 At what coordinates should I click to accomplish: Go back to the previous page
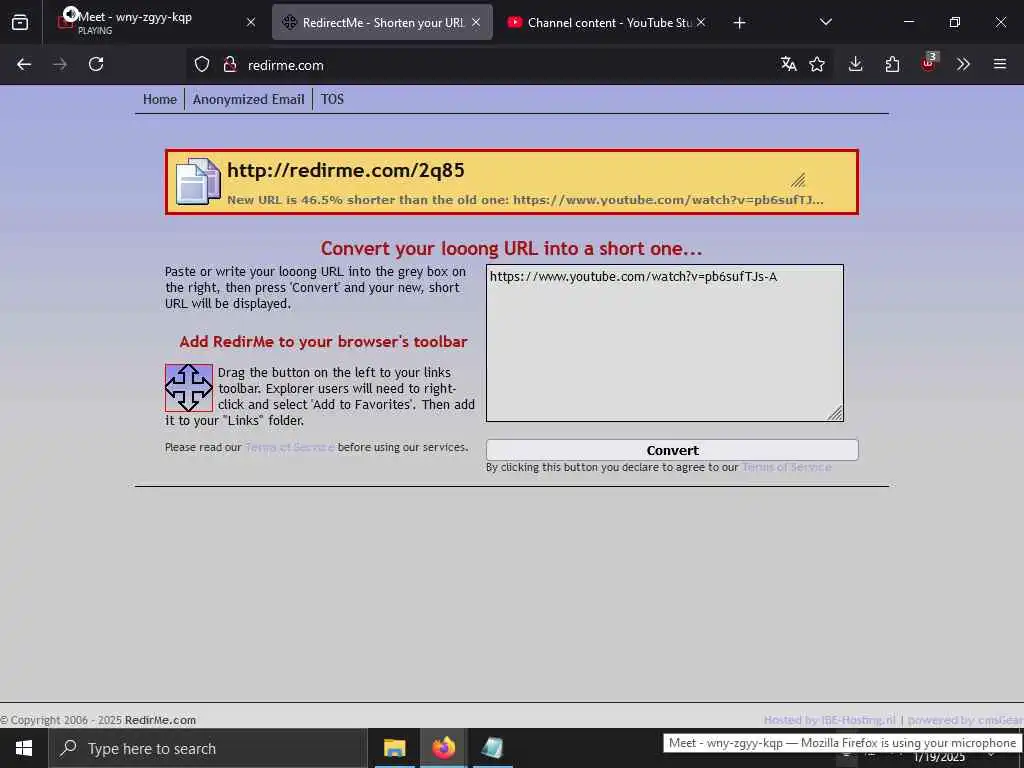click(x=24, y=64)
